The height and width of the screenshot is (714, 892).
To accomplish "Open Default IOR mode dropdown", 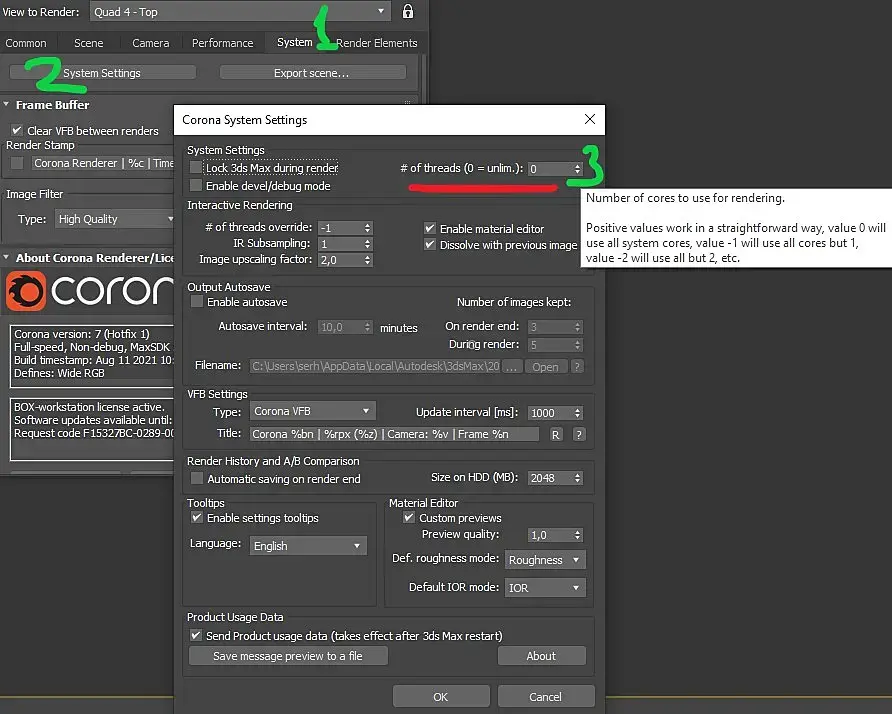I will 544,588.
